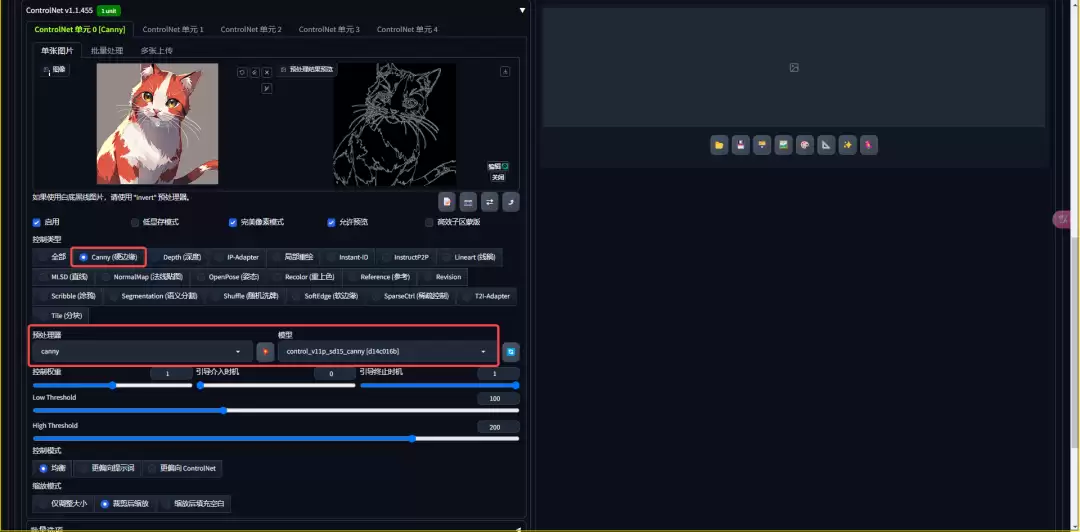The width and height of the screenshot is (1080, 532).
Task: Select Segmentation (语义分割) control type
Action: click(x=154, y=296)
